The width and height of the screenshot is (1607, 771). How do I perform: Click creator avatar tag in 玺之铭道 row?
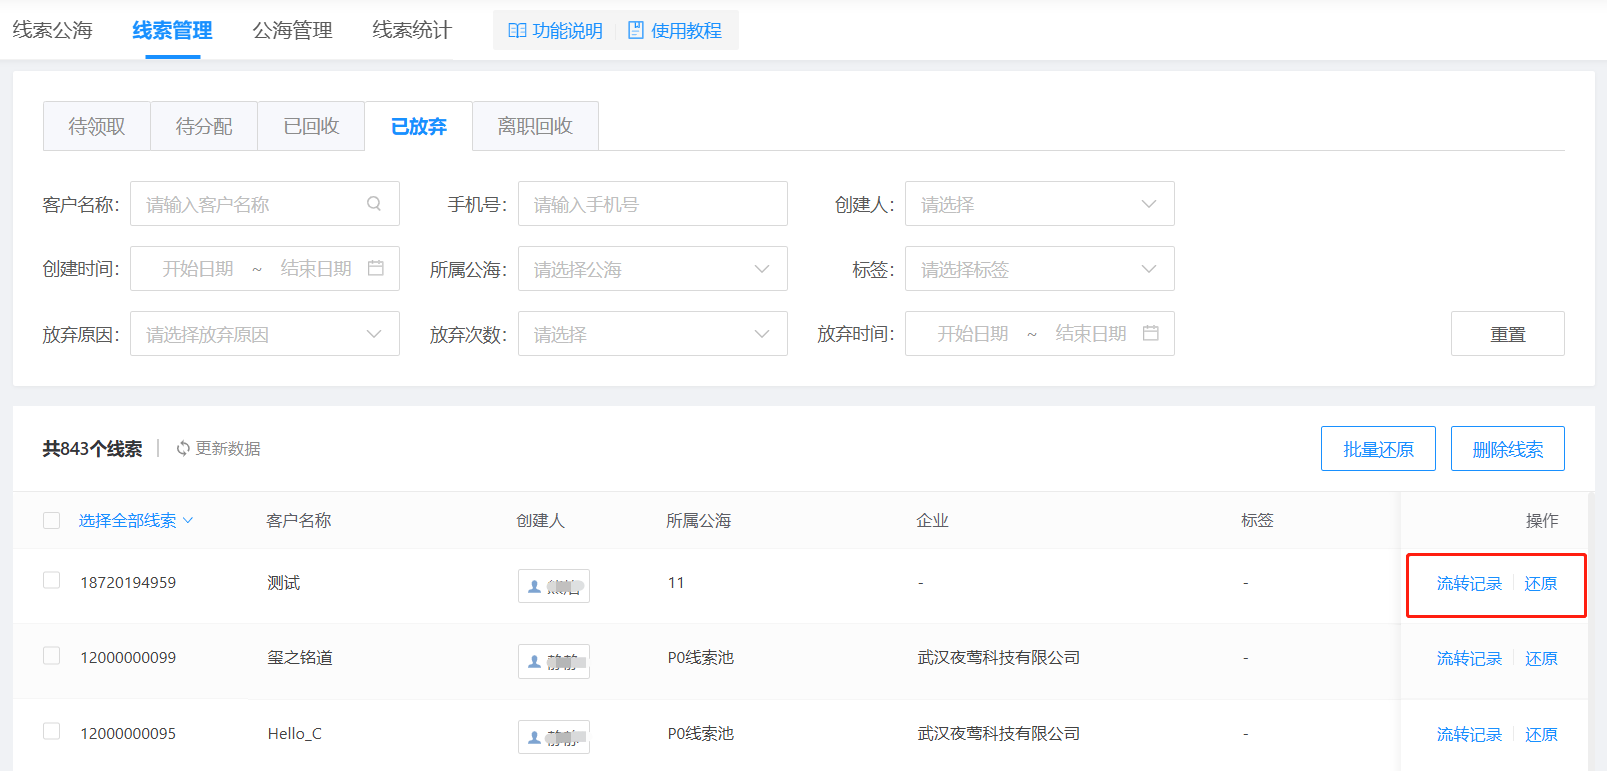pos(554,661)
